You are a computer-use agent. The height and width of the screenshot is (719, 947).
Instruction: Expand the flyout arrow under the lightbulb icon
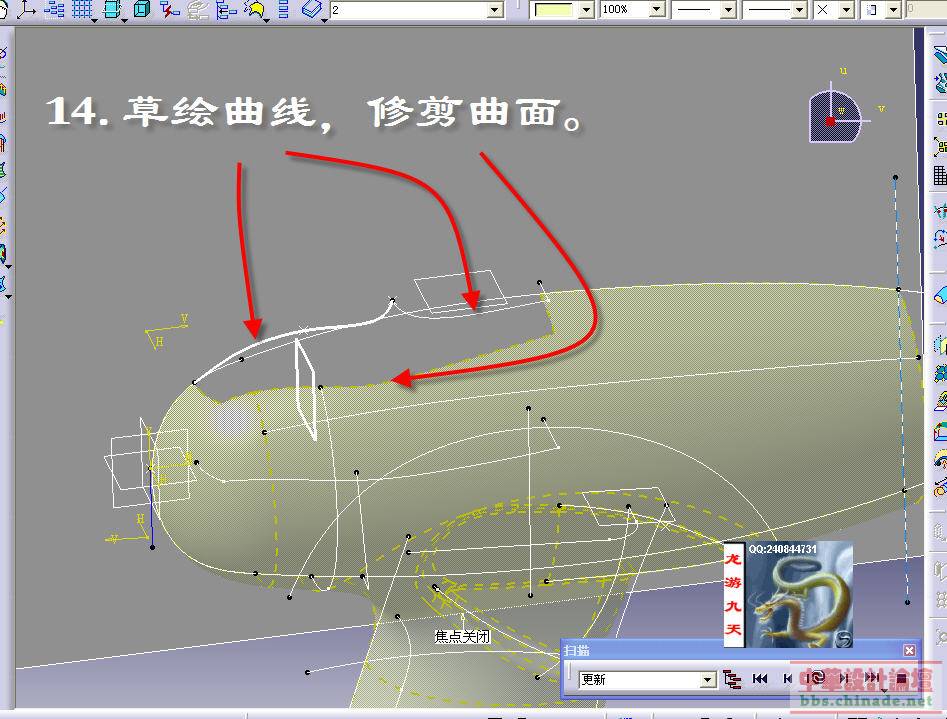pyautogui.click(x=266, y=20)
